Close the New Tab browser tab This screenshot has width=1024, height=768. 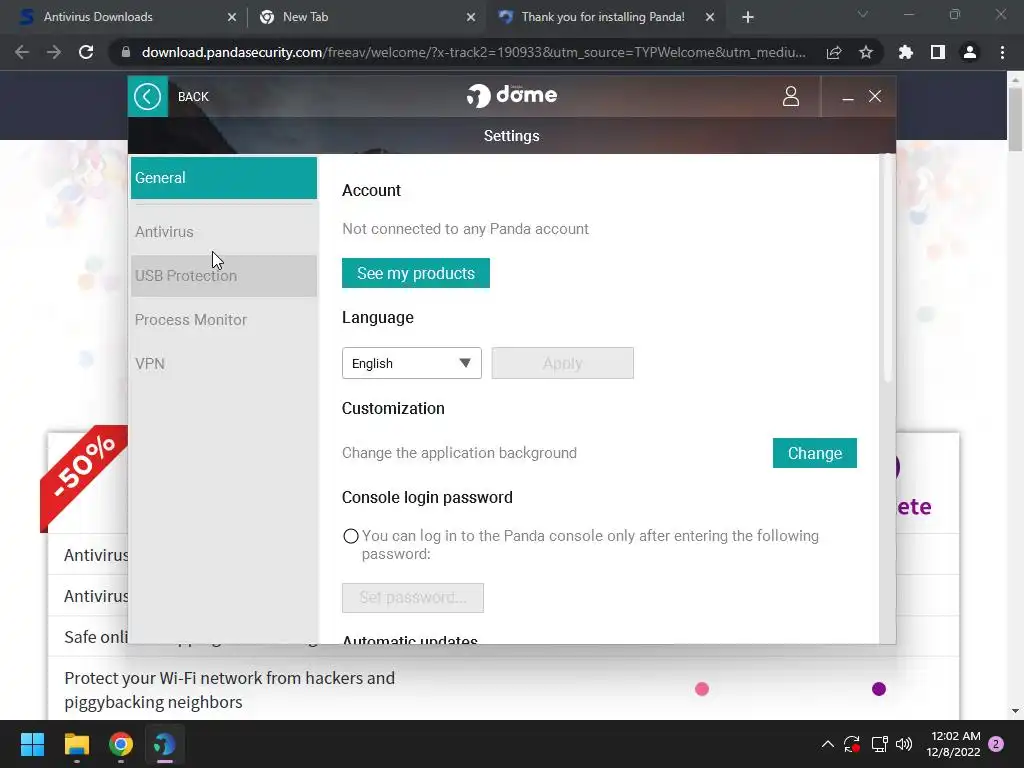coord(471,18)
